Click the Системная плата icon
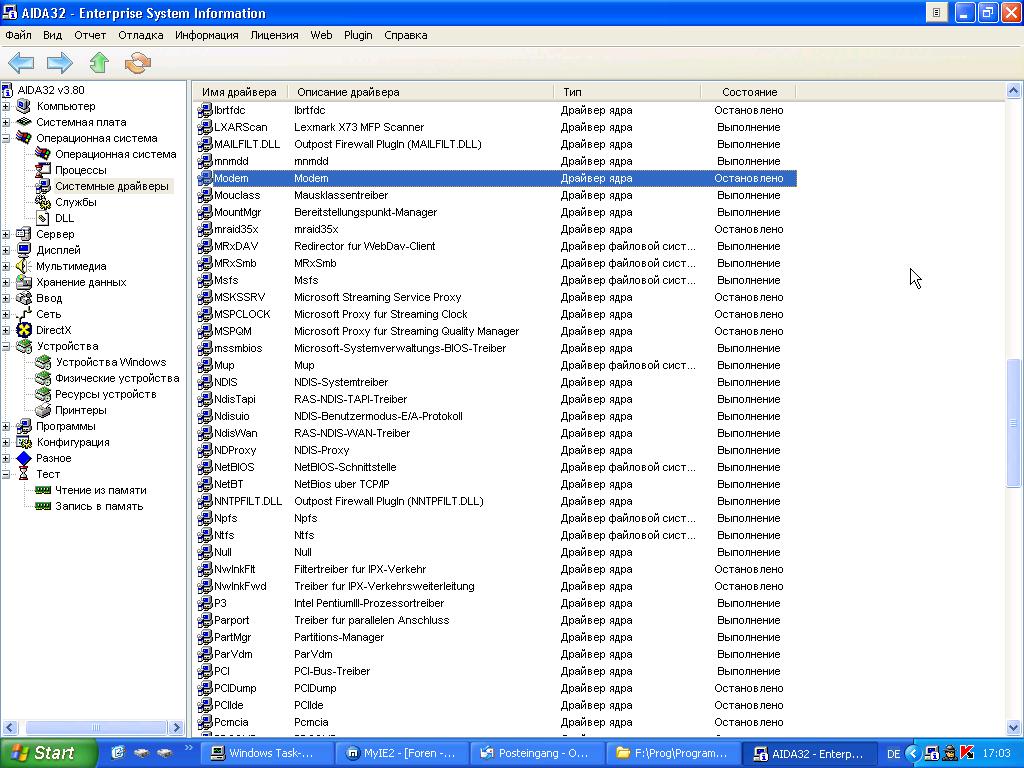This screenshot has height=768, width=1024. point(24,122)
